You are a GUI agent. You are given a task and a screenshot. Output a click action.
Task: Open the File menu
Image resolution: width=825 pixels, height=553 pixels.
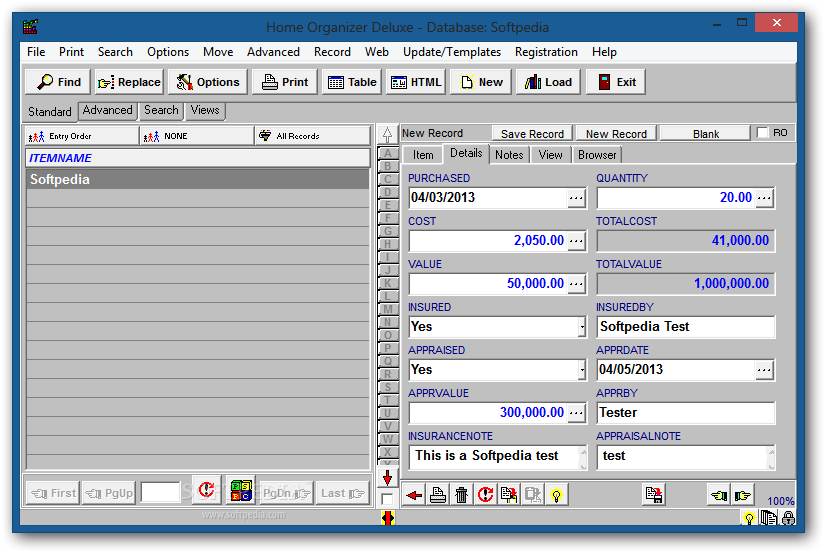click(36, 52)
